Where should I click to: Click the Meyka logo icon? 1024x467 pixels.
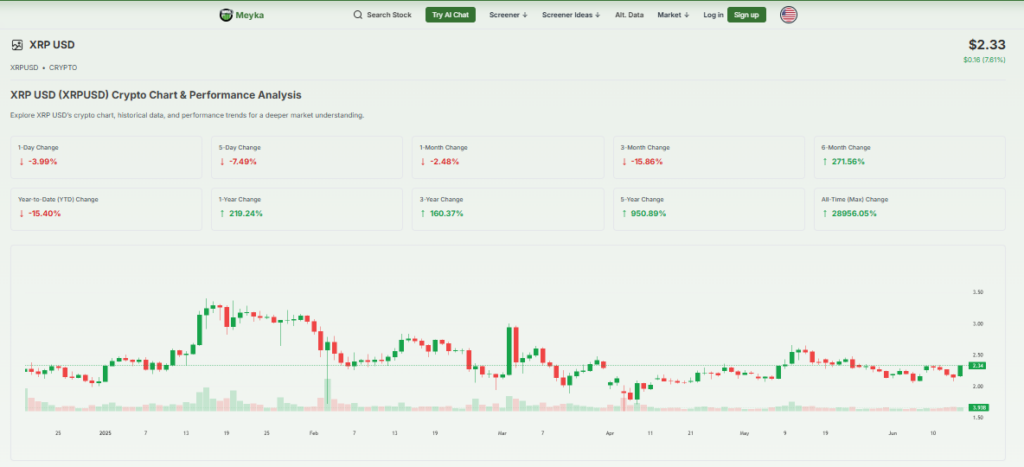(x=226, y=15)
